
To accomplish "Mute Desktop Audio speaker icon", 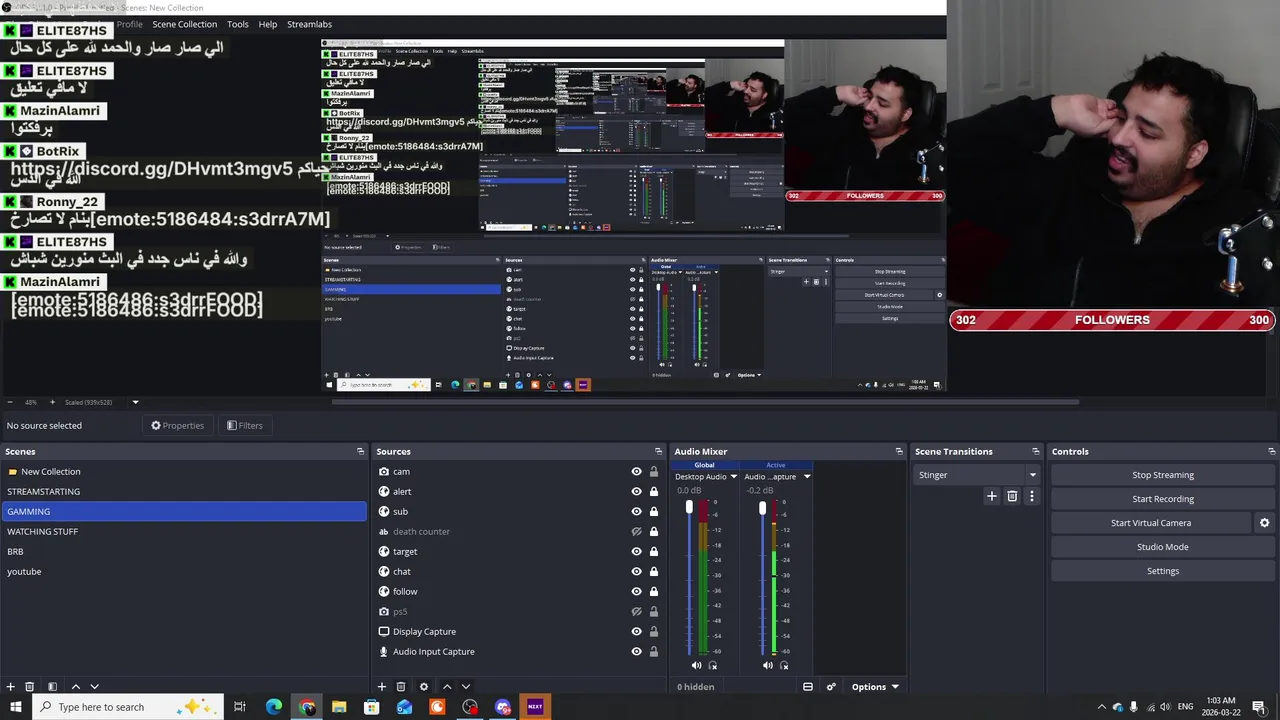I will point(697,665).
